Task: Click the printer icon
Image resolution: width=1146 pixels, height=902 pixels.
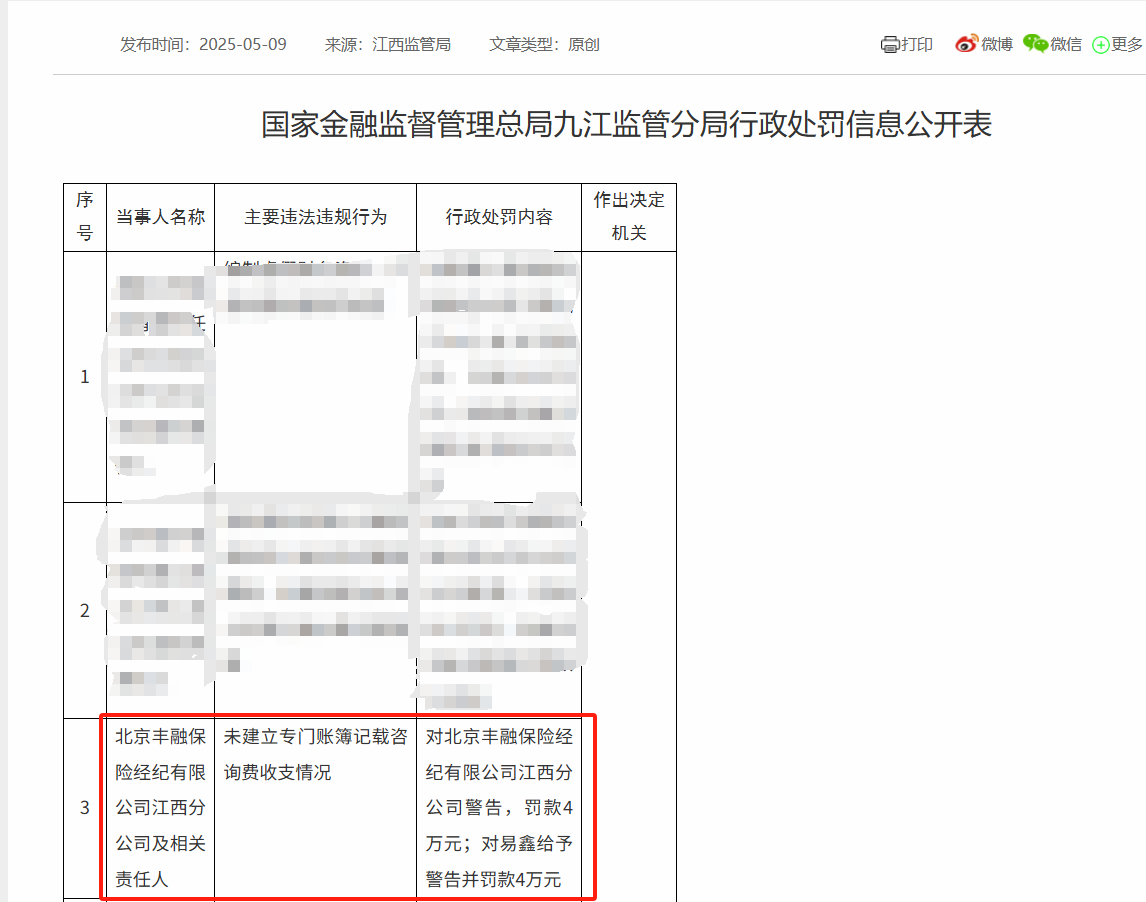Action: [x=889, y=45]
